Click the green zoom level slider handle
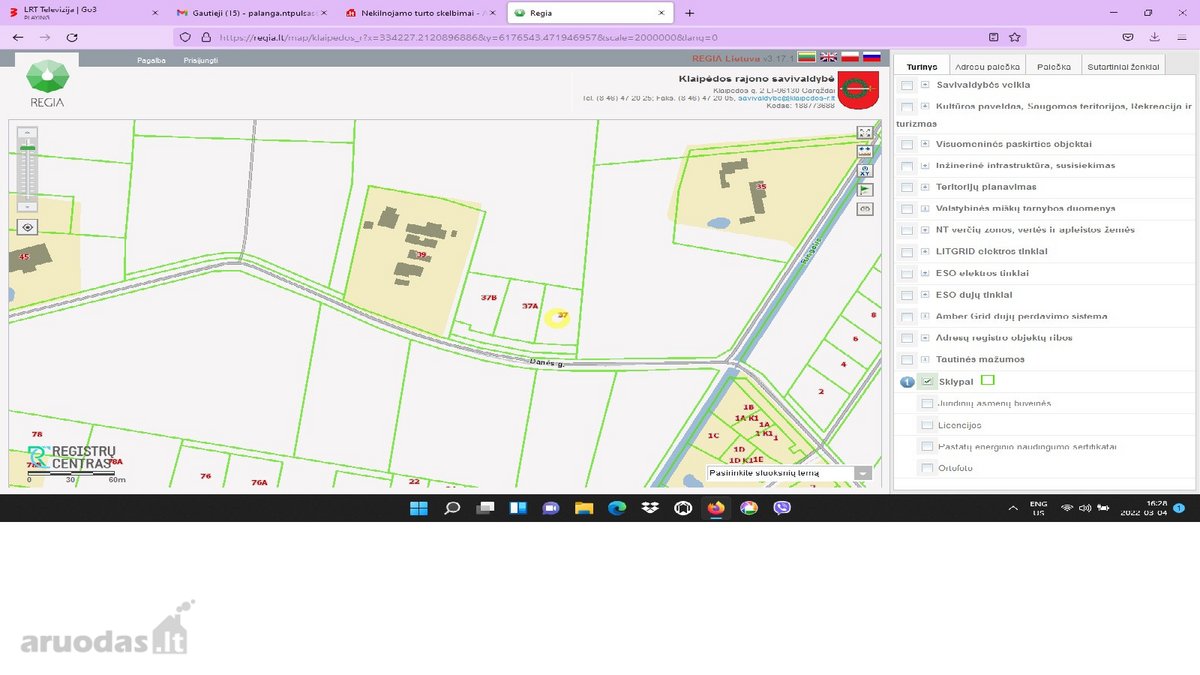The height and width of the screenshot is (675, 1200). (28, 148)
